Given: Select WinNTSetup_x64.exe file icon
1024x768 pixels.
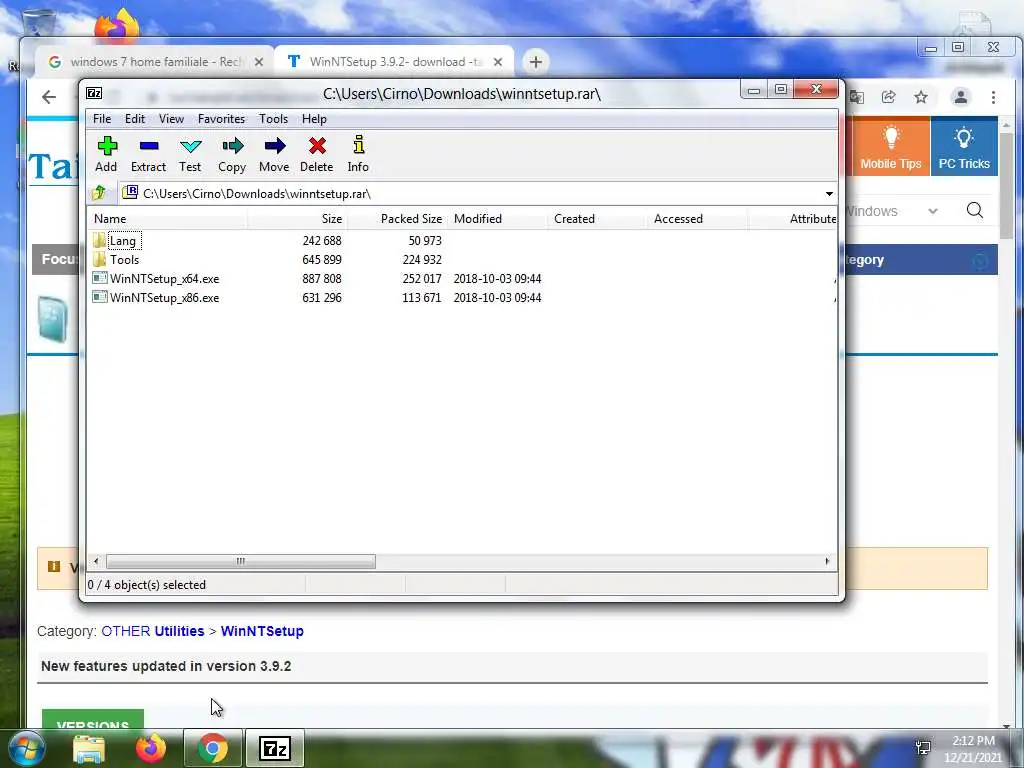Looking at the screenshot, I should 100,278.
